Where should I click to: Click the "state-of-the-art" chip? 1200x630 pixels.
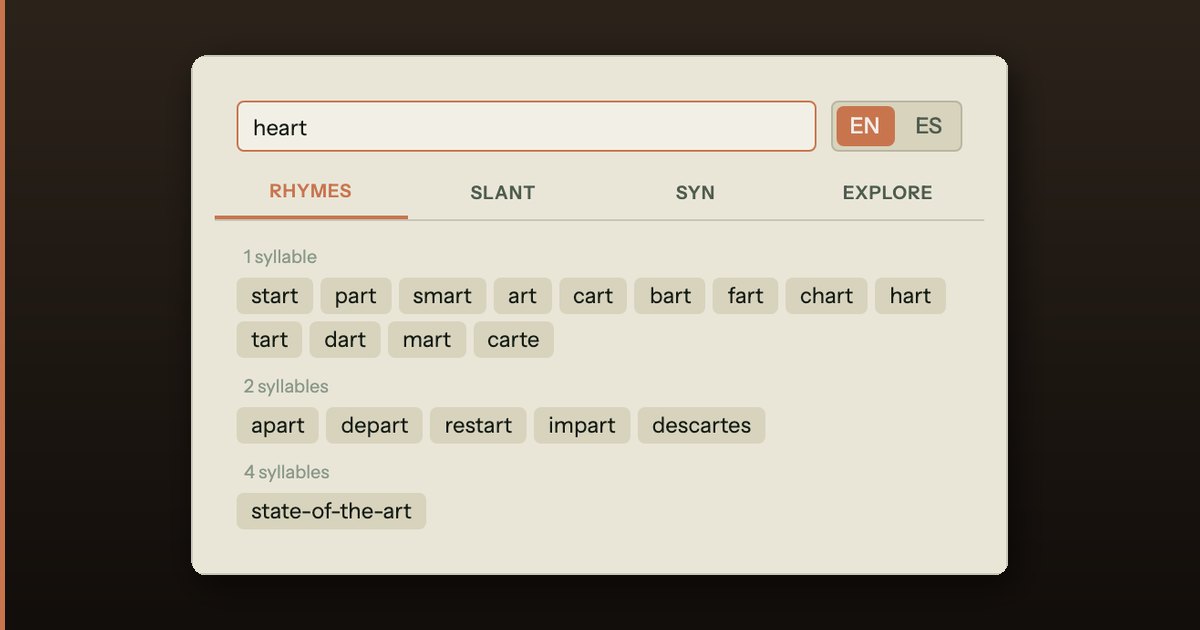tap(331, 511)
